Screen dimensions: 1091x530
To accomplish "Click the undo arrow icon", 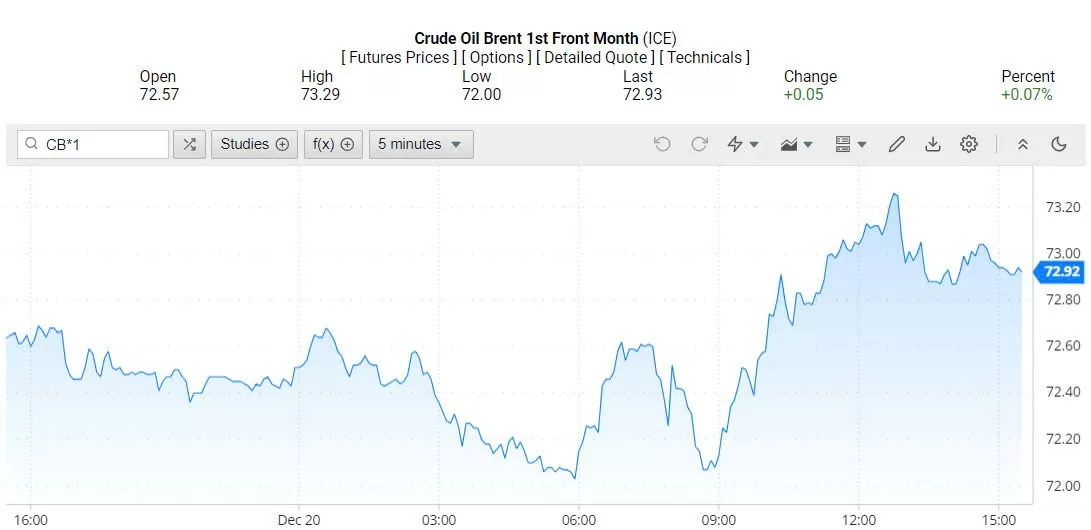I will click(x=662, y=144).
